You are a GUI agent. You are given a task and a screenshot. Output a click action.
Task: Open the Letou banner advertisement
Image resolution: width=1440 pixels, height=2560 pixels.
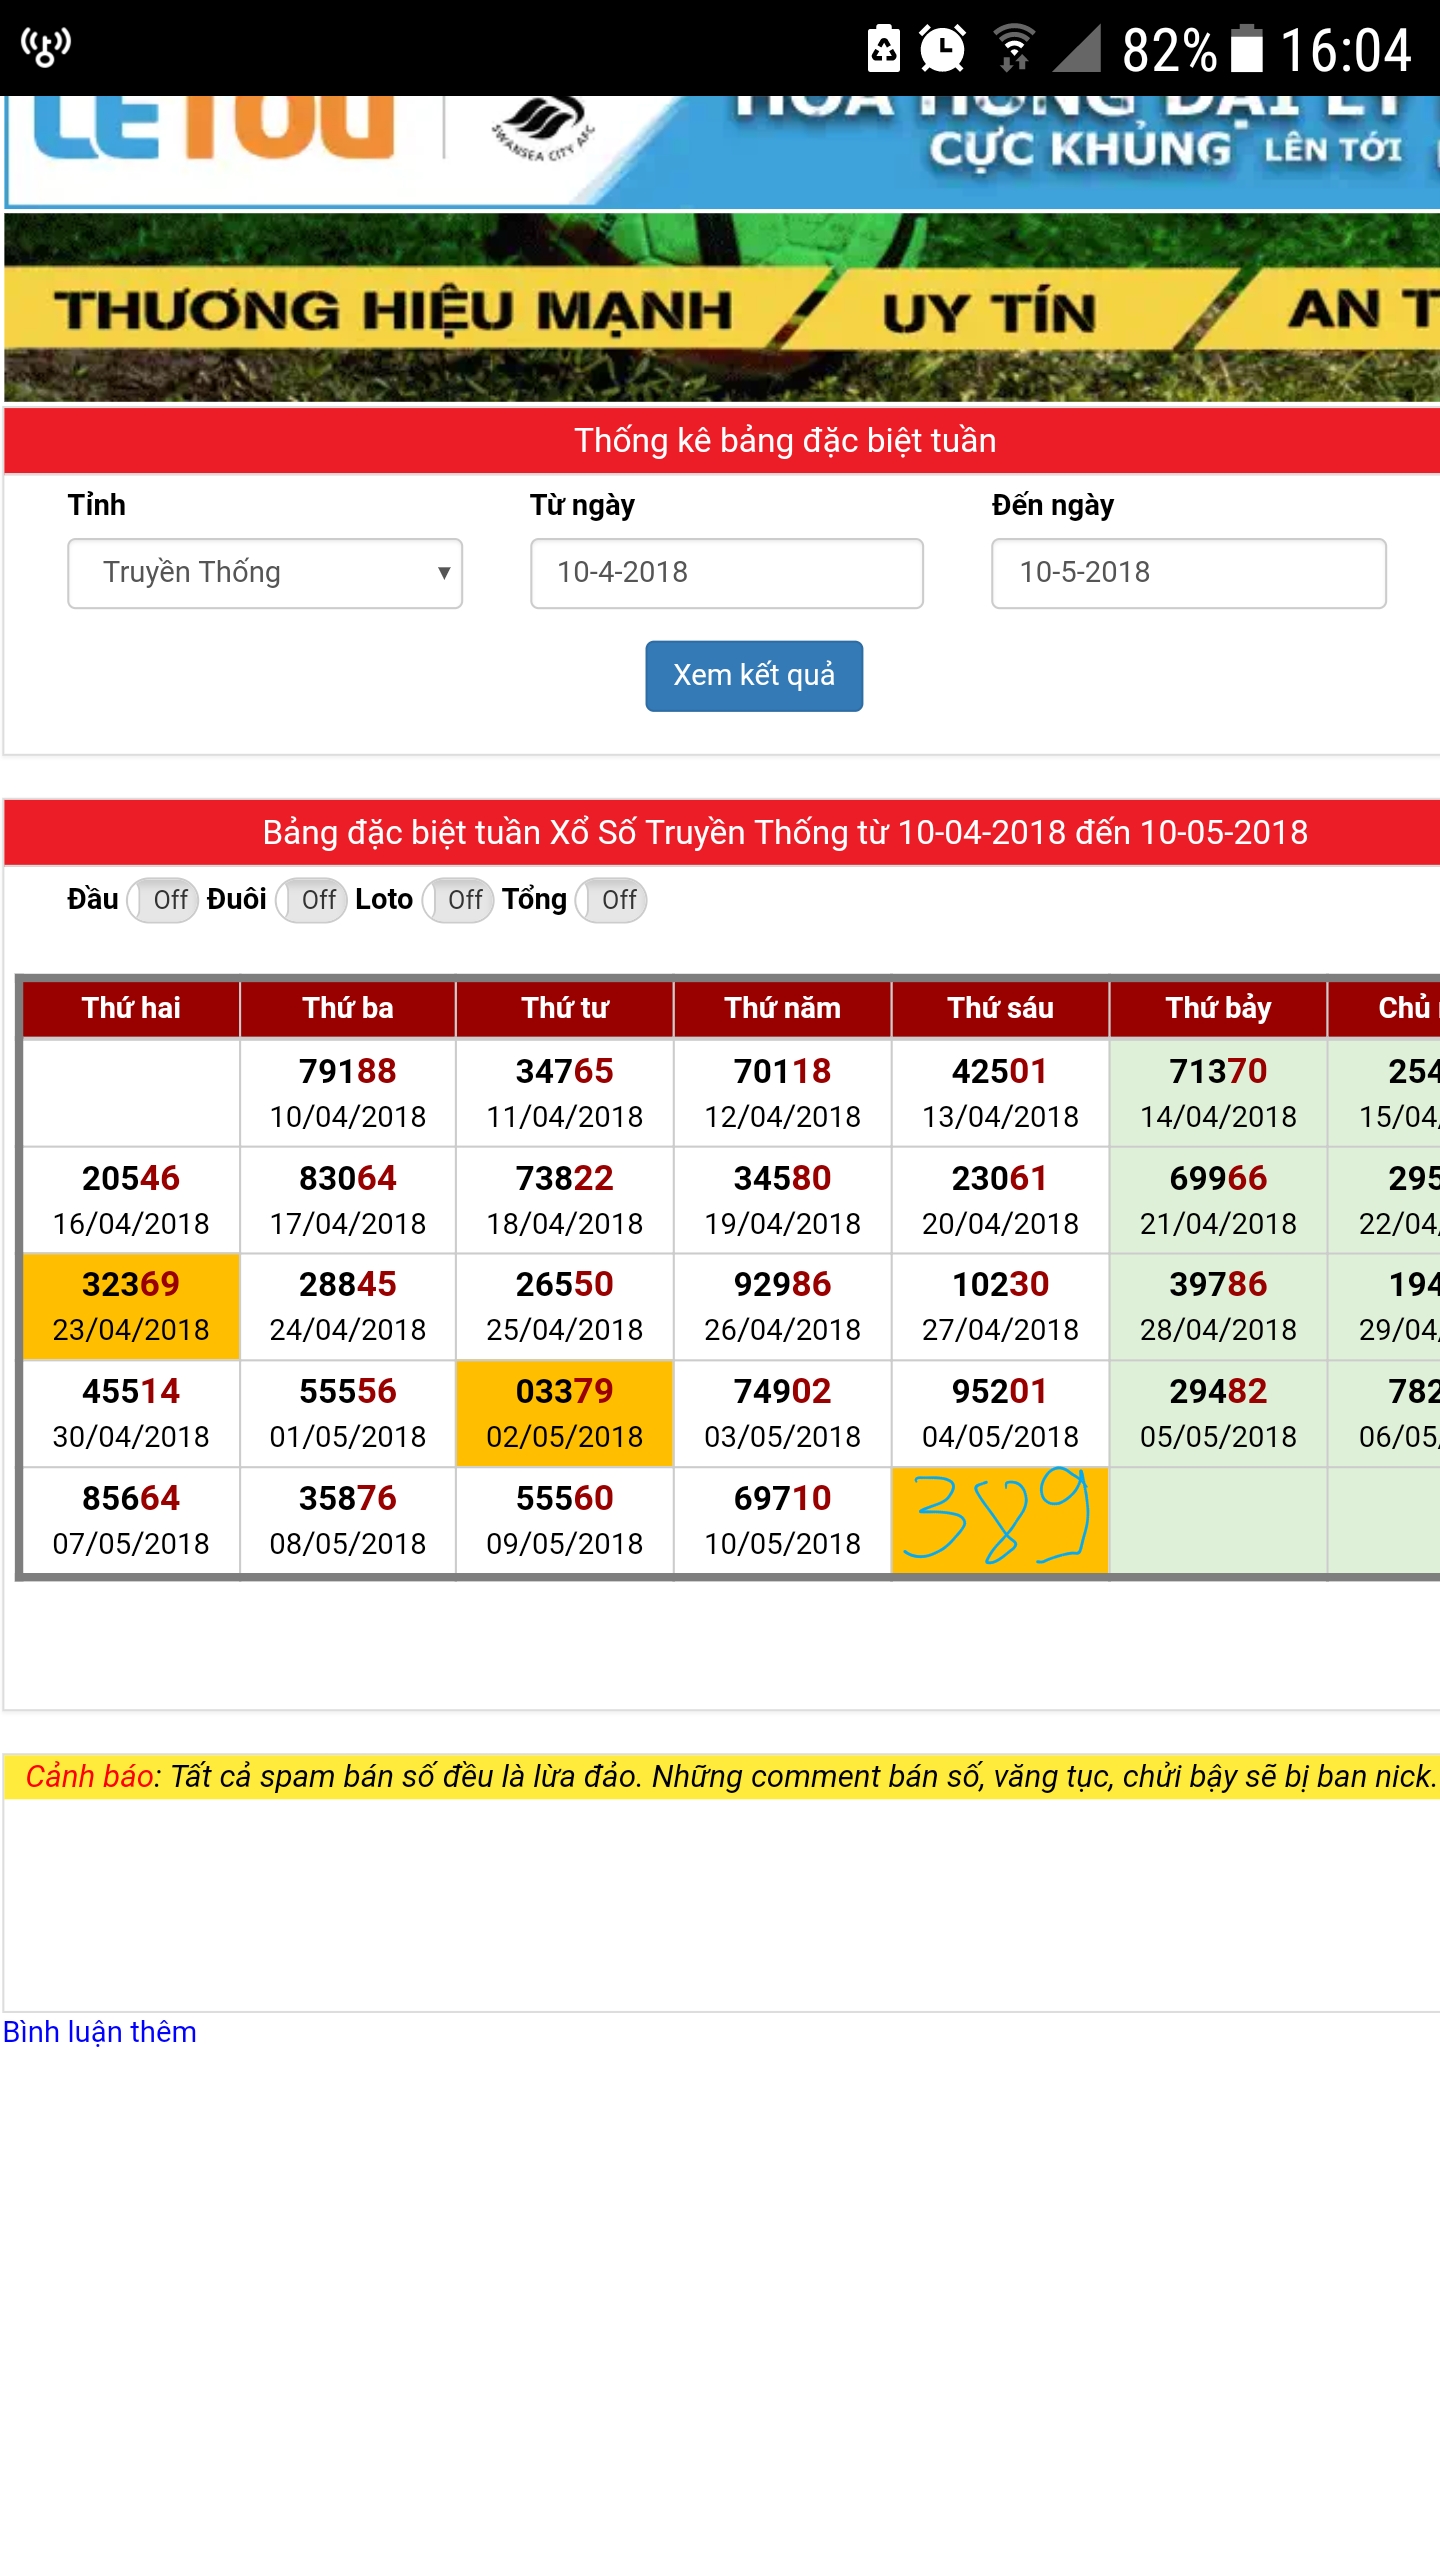click(722, 152)
